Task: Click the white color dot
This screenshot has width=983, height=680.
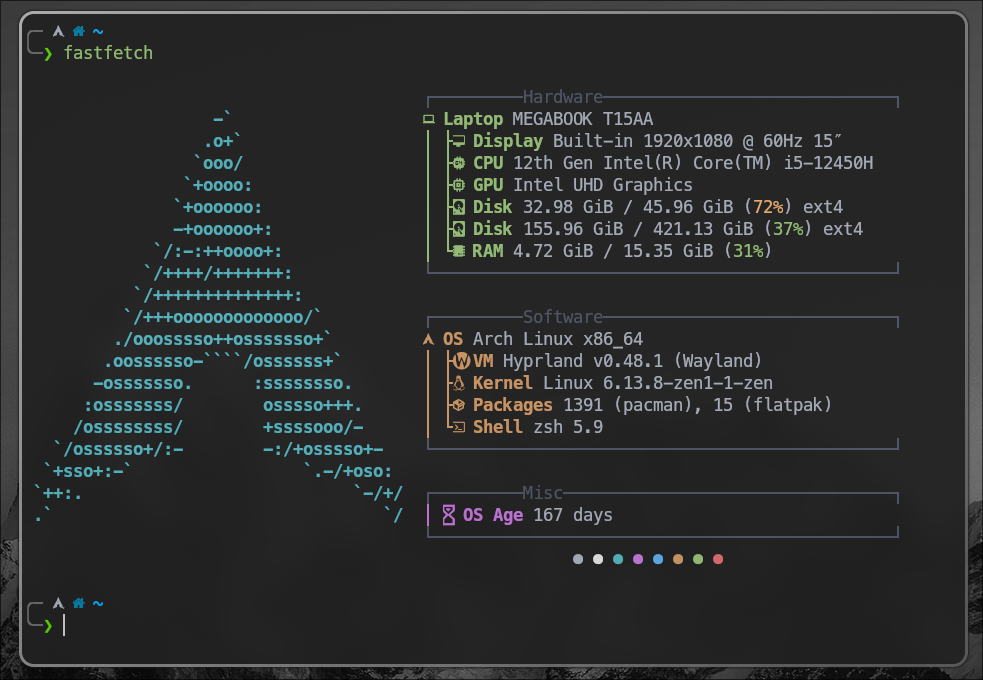Action: click(x=598, y=559)
